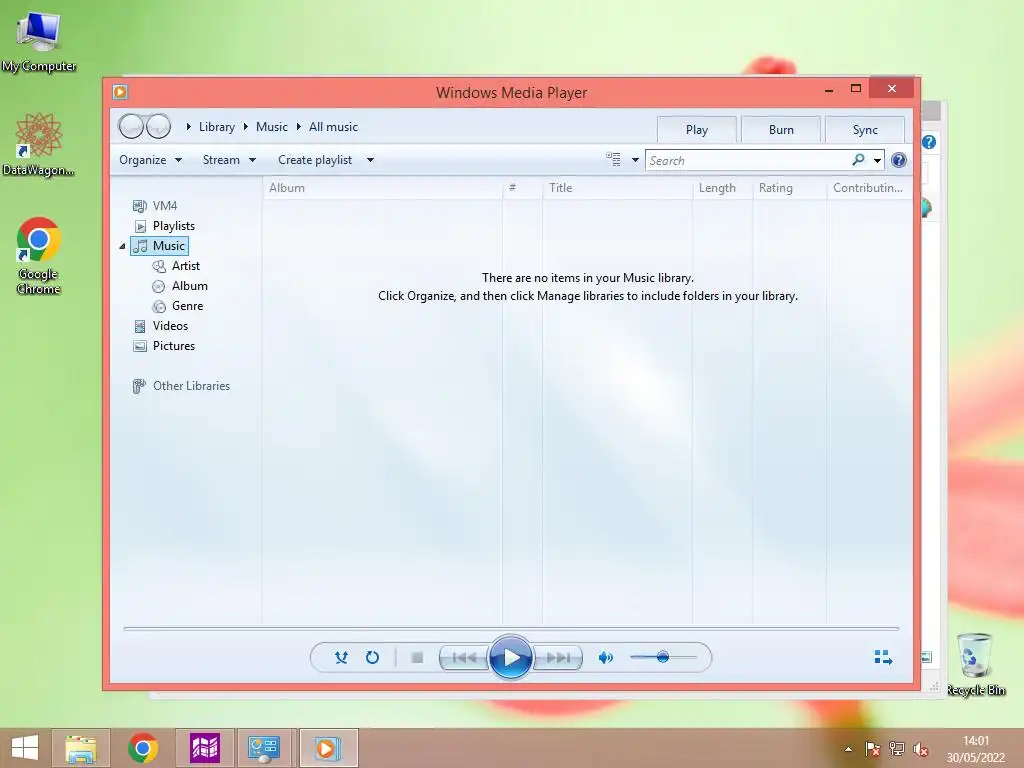The width and height of the screenshot is (1024, 768).
Task: Click the View options icon
Action: click(x=613, y=159)
